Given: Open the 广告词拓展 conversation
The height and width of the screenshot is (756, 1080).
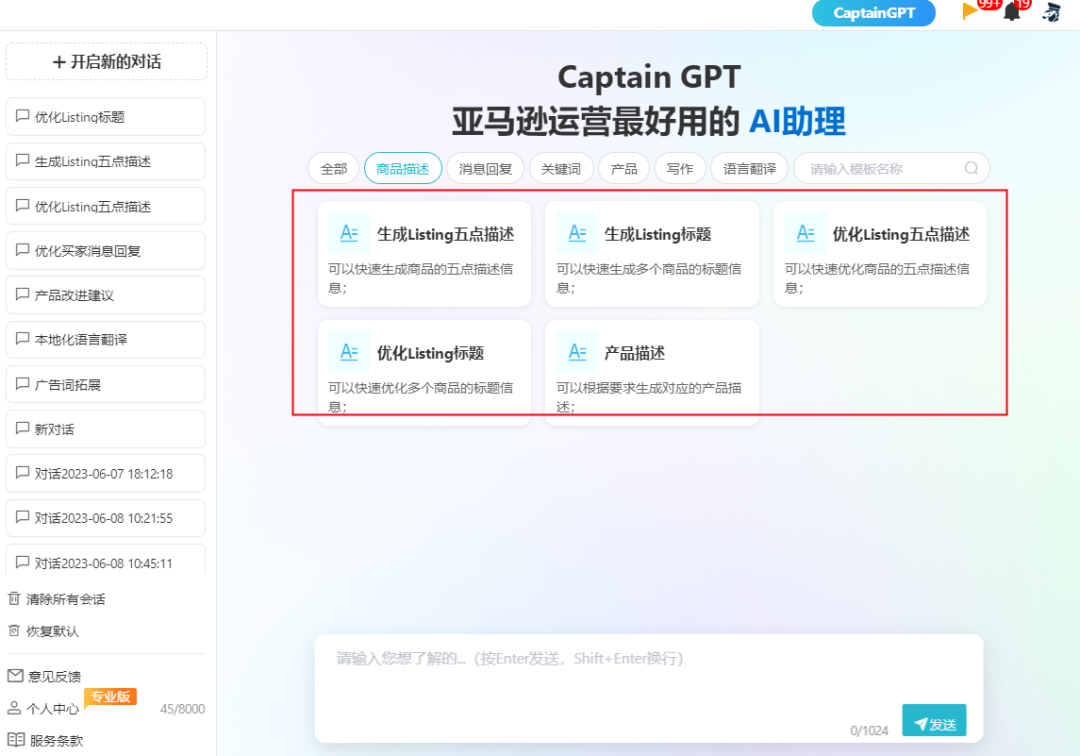Looking at the screenshot, I should (106, 385).
